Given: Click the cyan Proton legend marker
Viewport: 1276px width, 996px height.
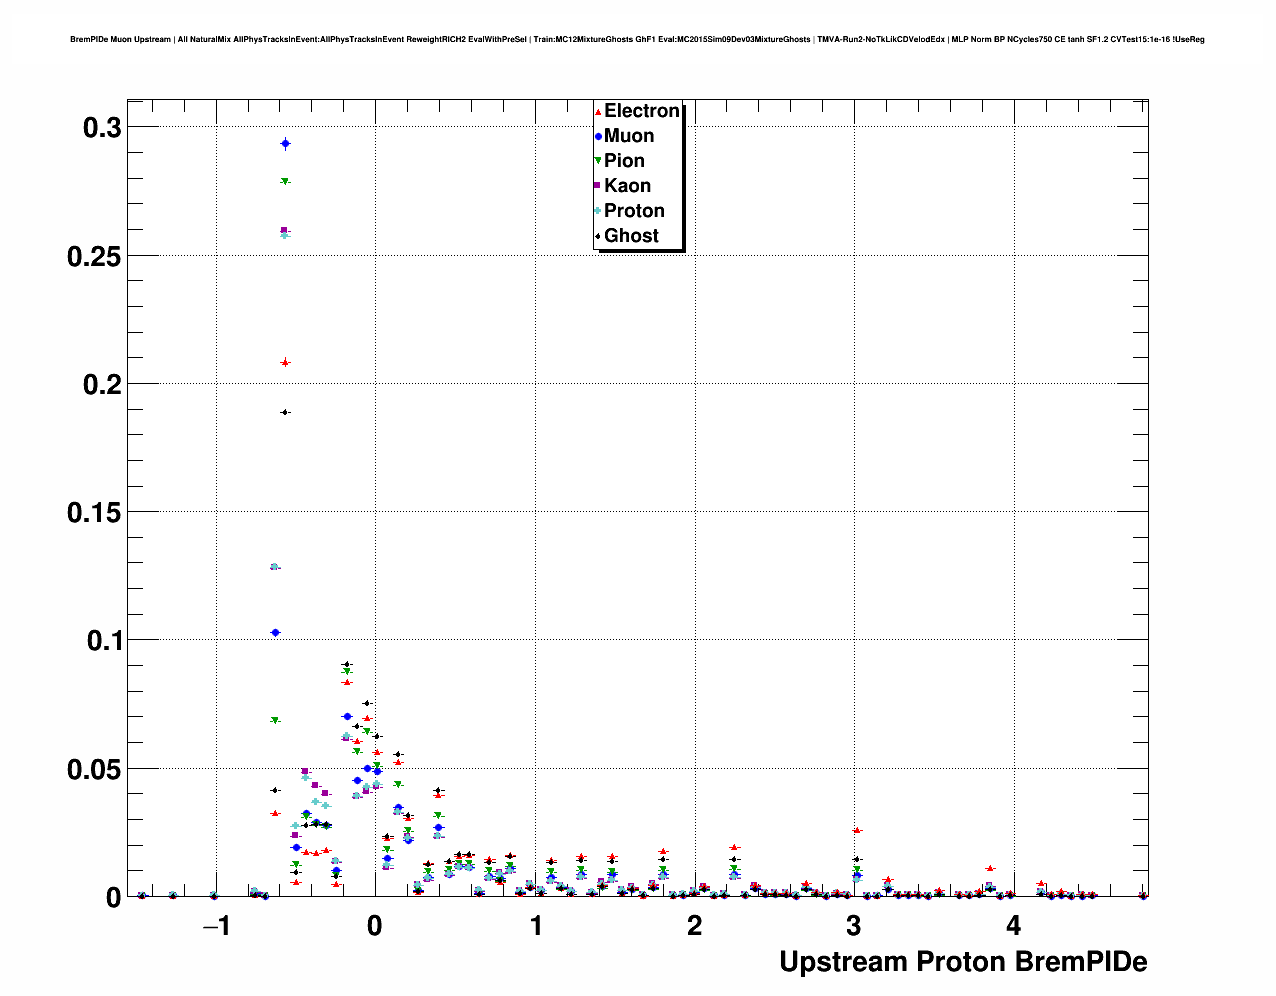Looking at the screenshot, I should pyautogui.click(x=598, y=211).
